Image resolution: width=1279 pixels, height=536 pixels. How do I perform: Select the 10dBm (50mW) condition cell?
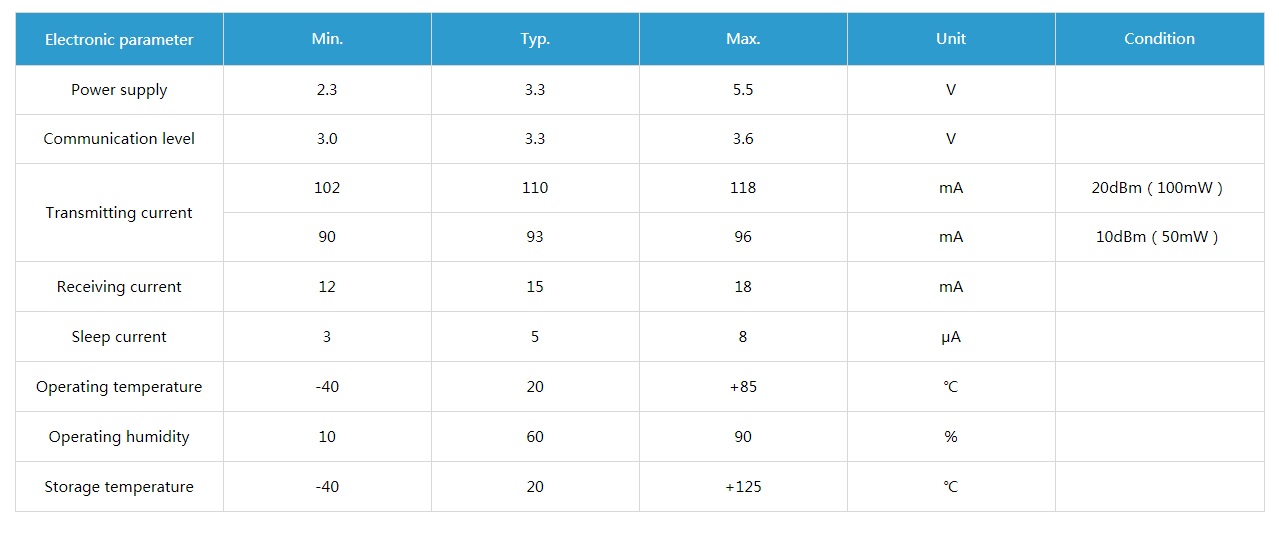[x=1157, y=237]
